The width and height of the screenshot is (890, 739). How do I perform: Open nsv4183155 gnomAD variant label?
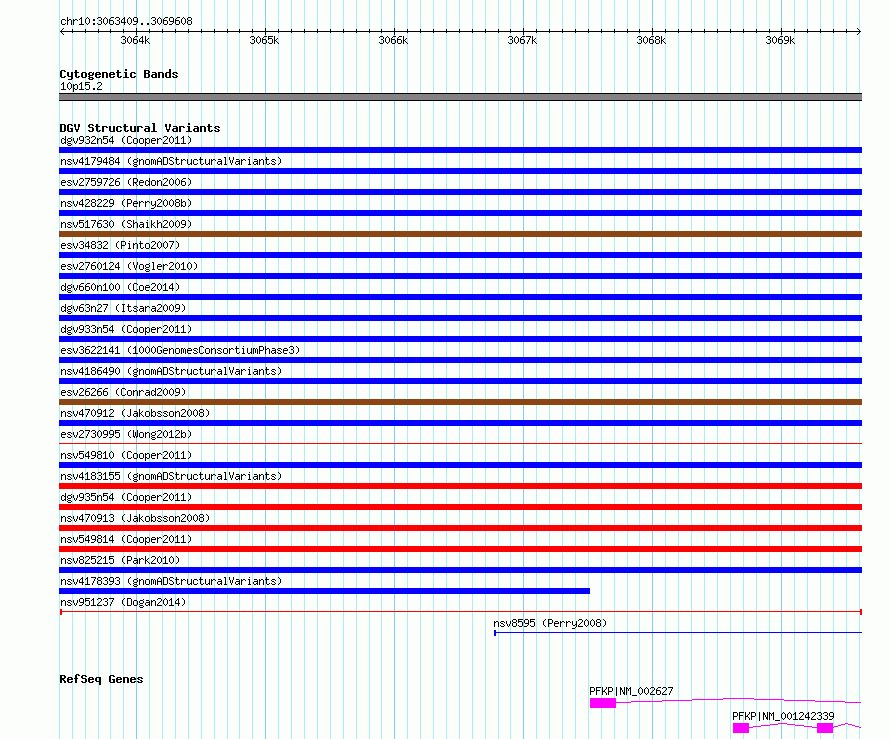click(171, 476)
